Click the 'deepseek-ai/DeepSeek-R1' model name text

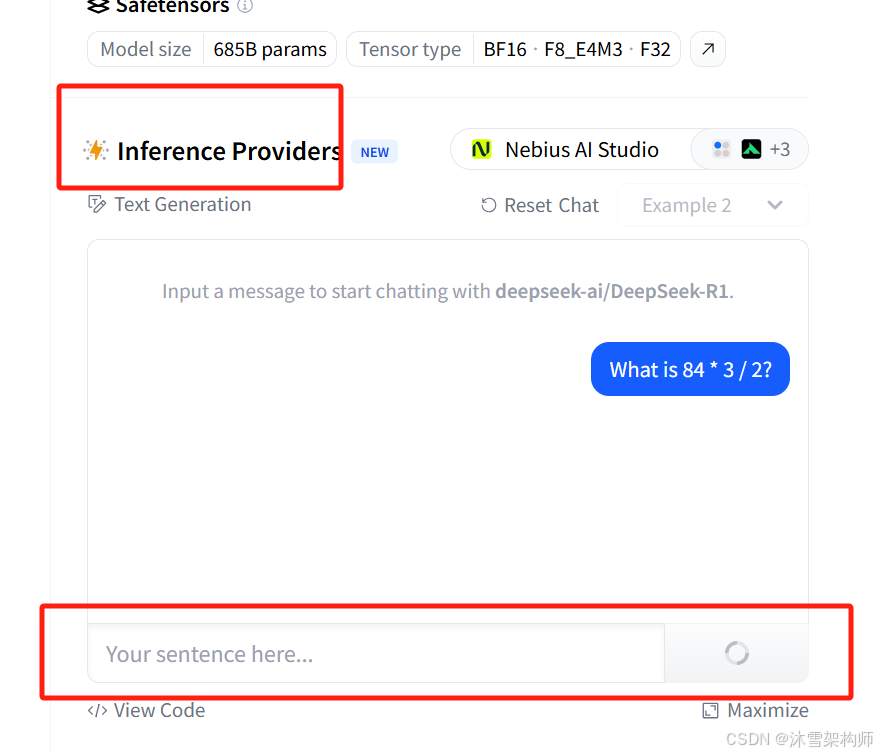[x=612, y=291]
